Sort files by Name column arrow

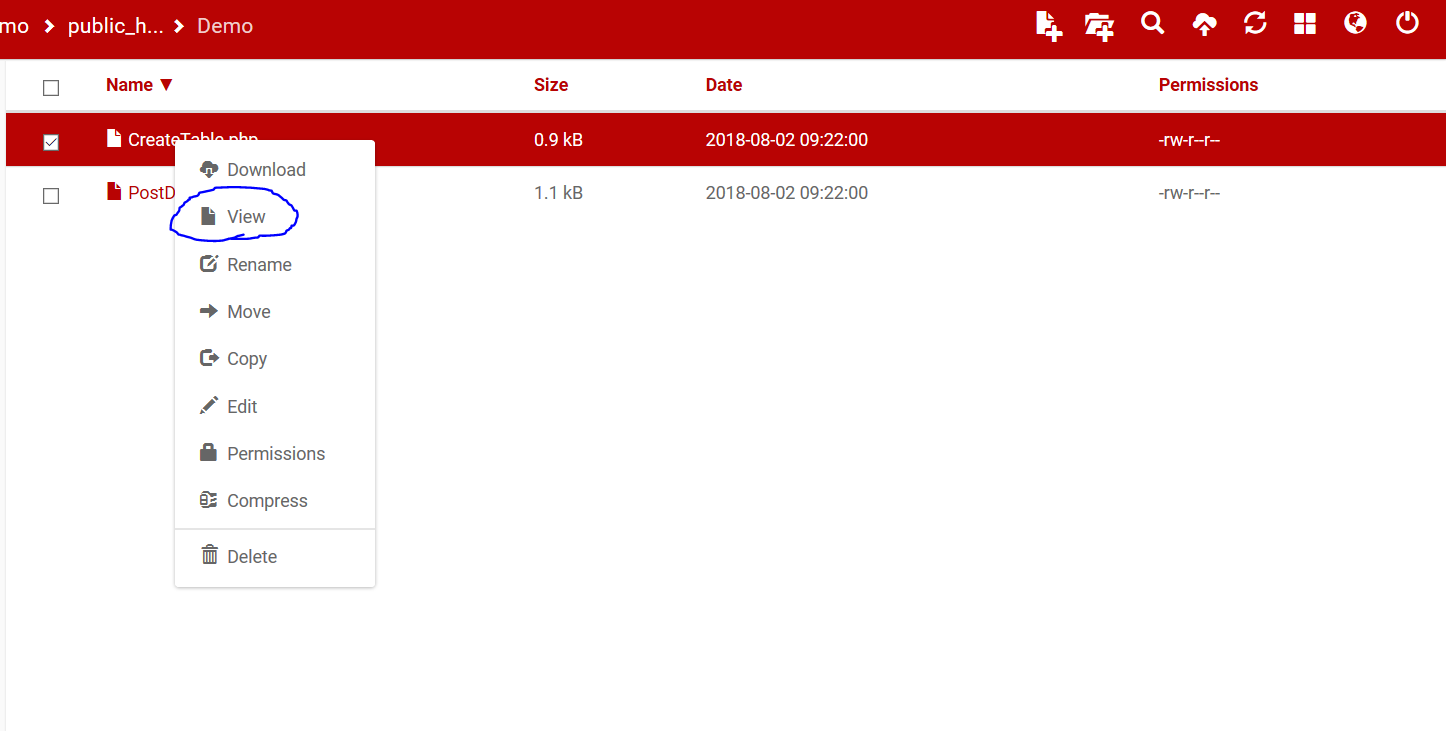(x=166, y=85)
